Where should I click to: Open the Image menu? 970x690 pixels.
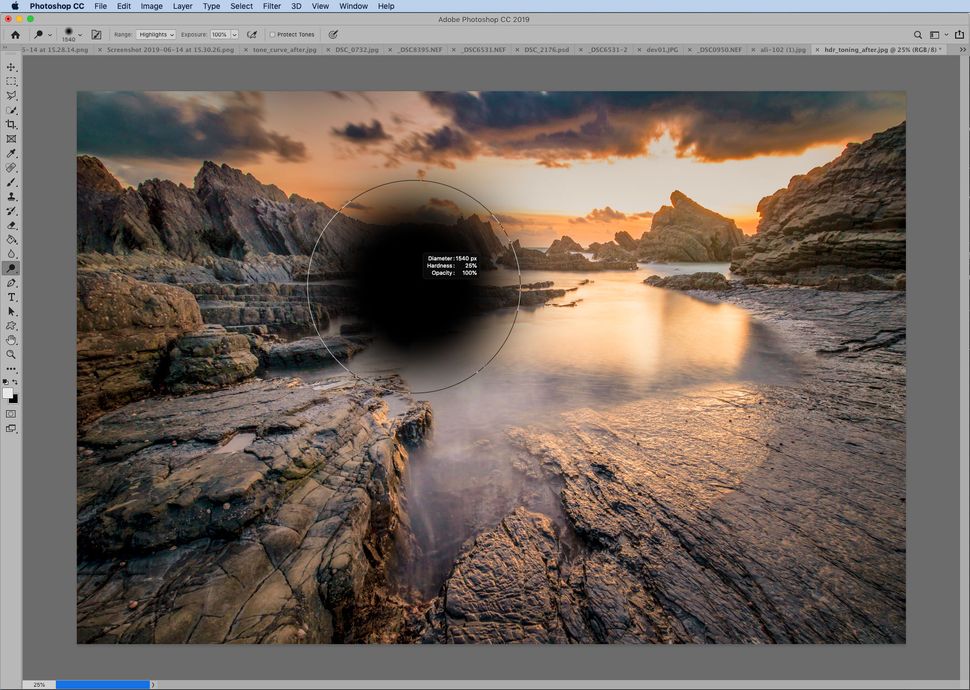151,6
